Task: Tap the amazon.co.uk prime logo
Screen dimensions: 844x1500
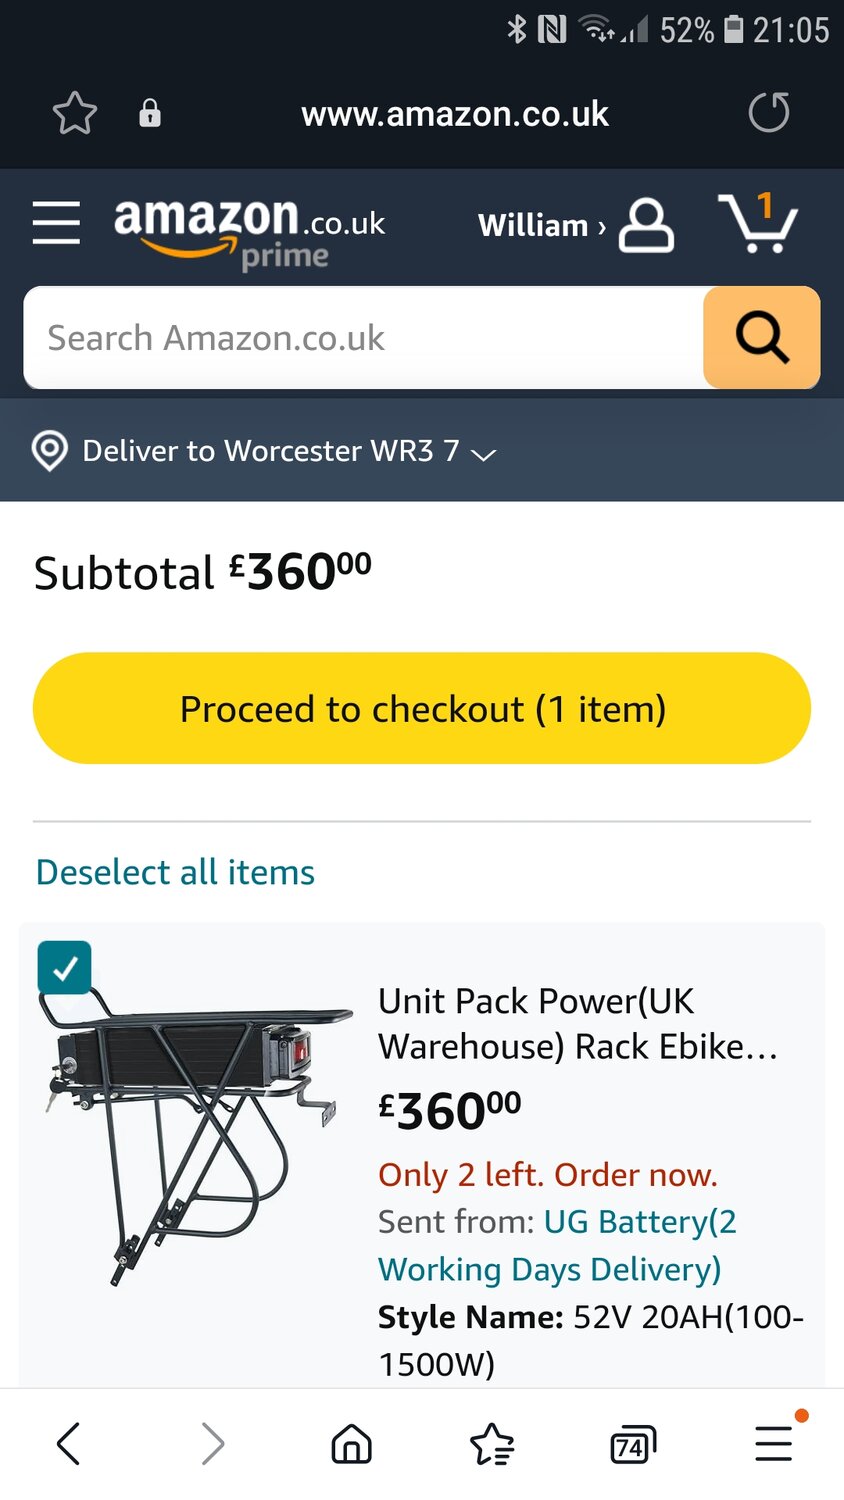Action: [249, 230]
